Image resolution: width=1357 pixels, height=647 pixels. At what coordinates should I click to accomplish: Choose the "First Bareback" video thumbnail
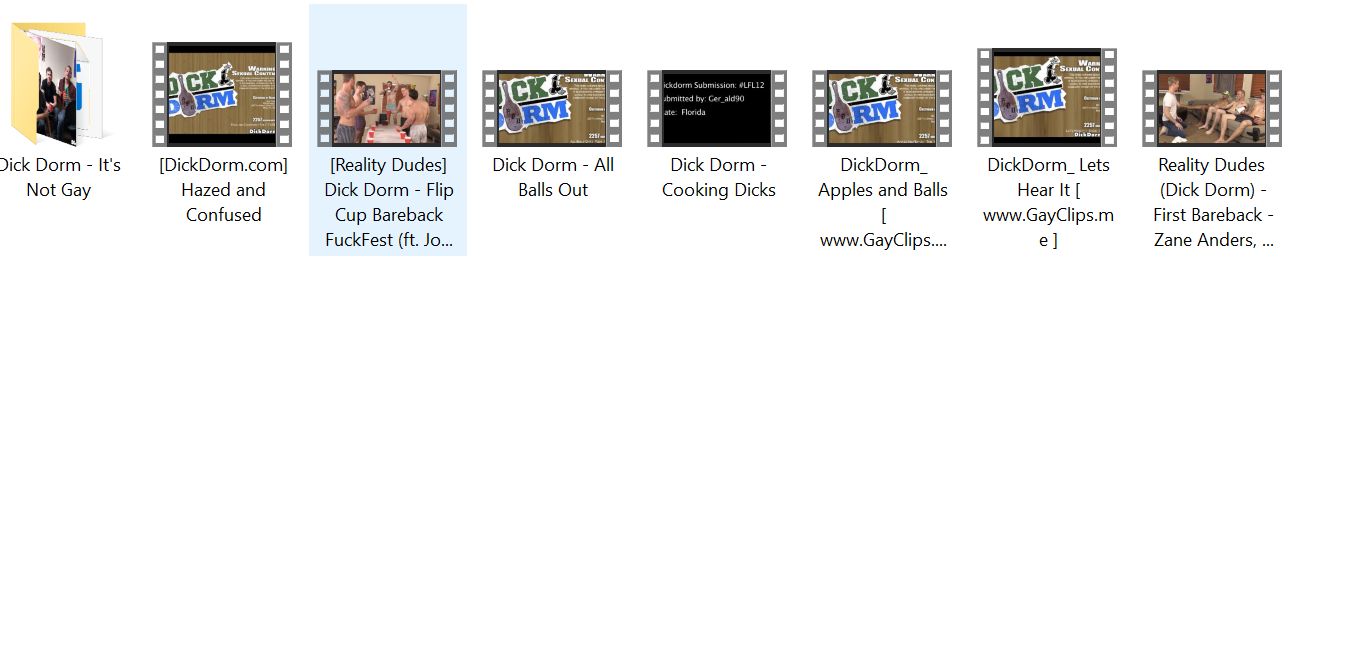point(1212,108)
